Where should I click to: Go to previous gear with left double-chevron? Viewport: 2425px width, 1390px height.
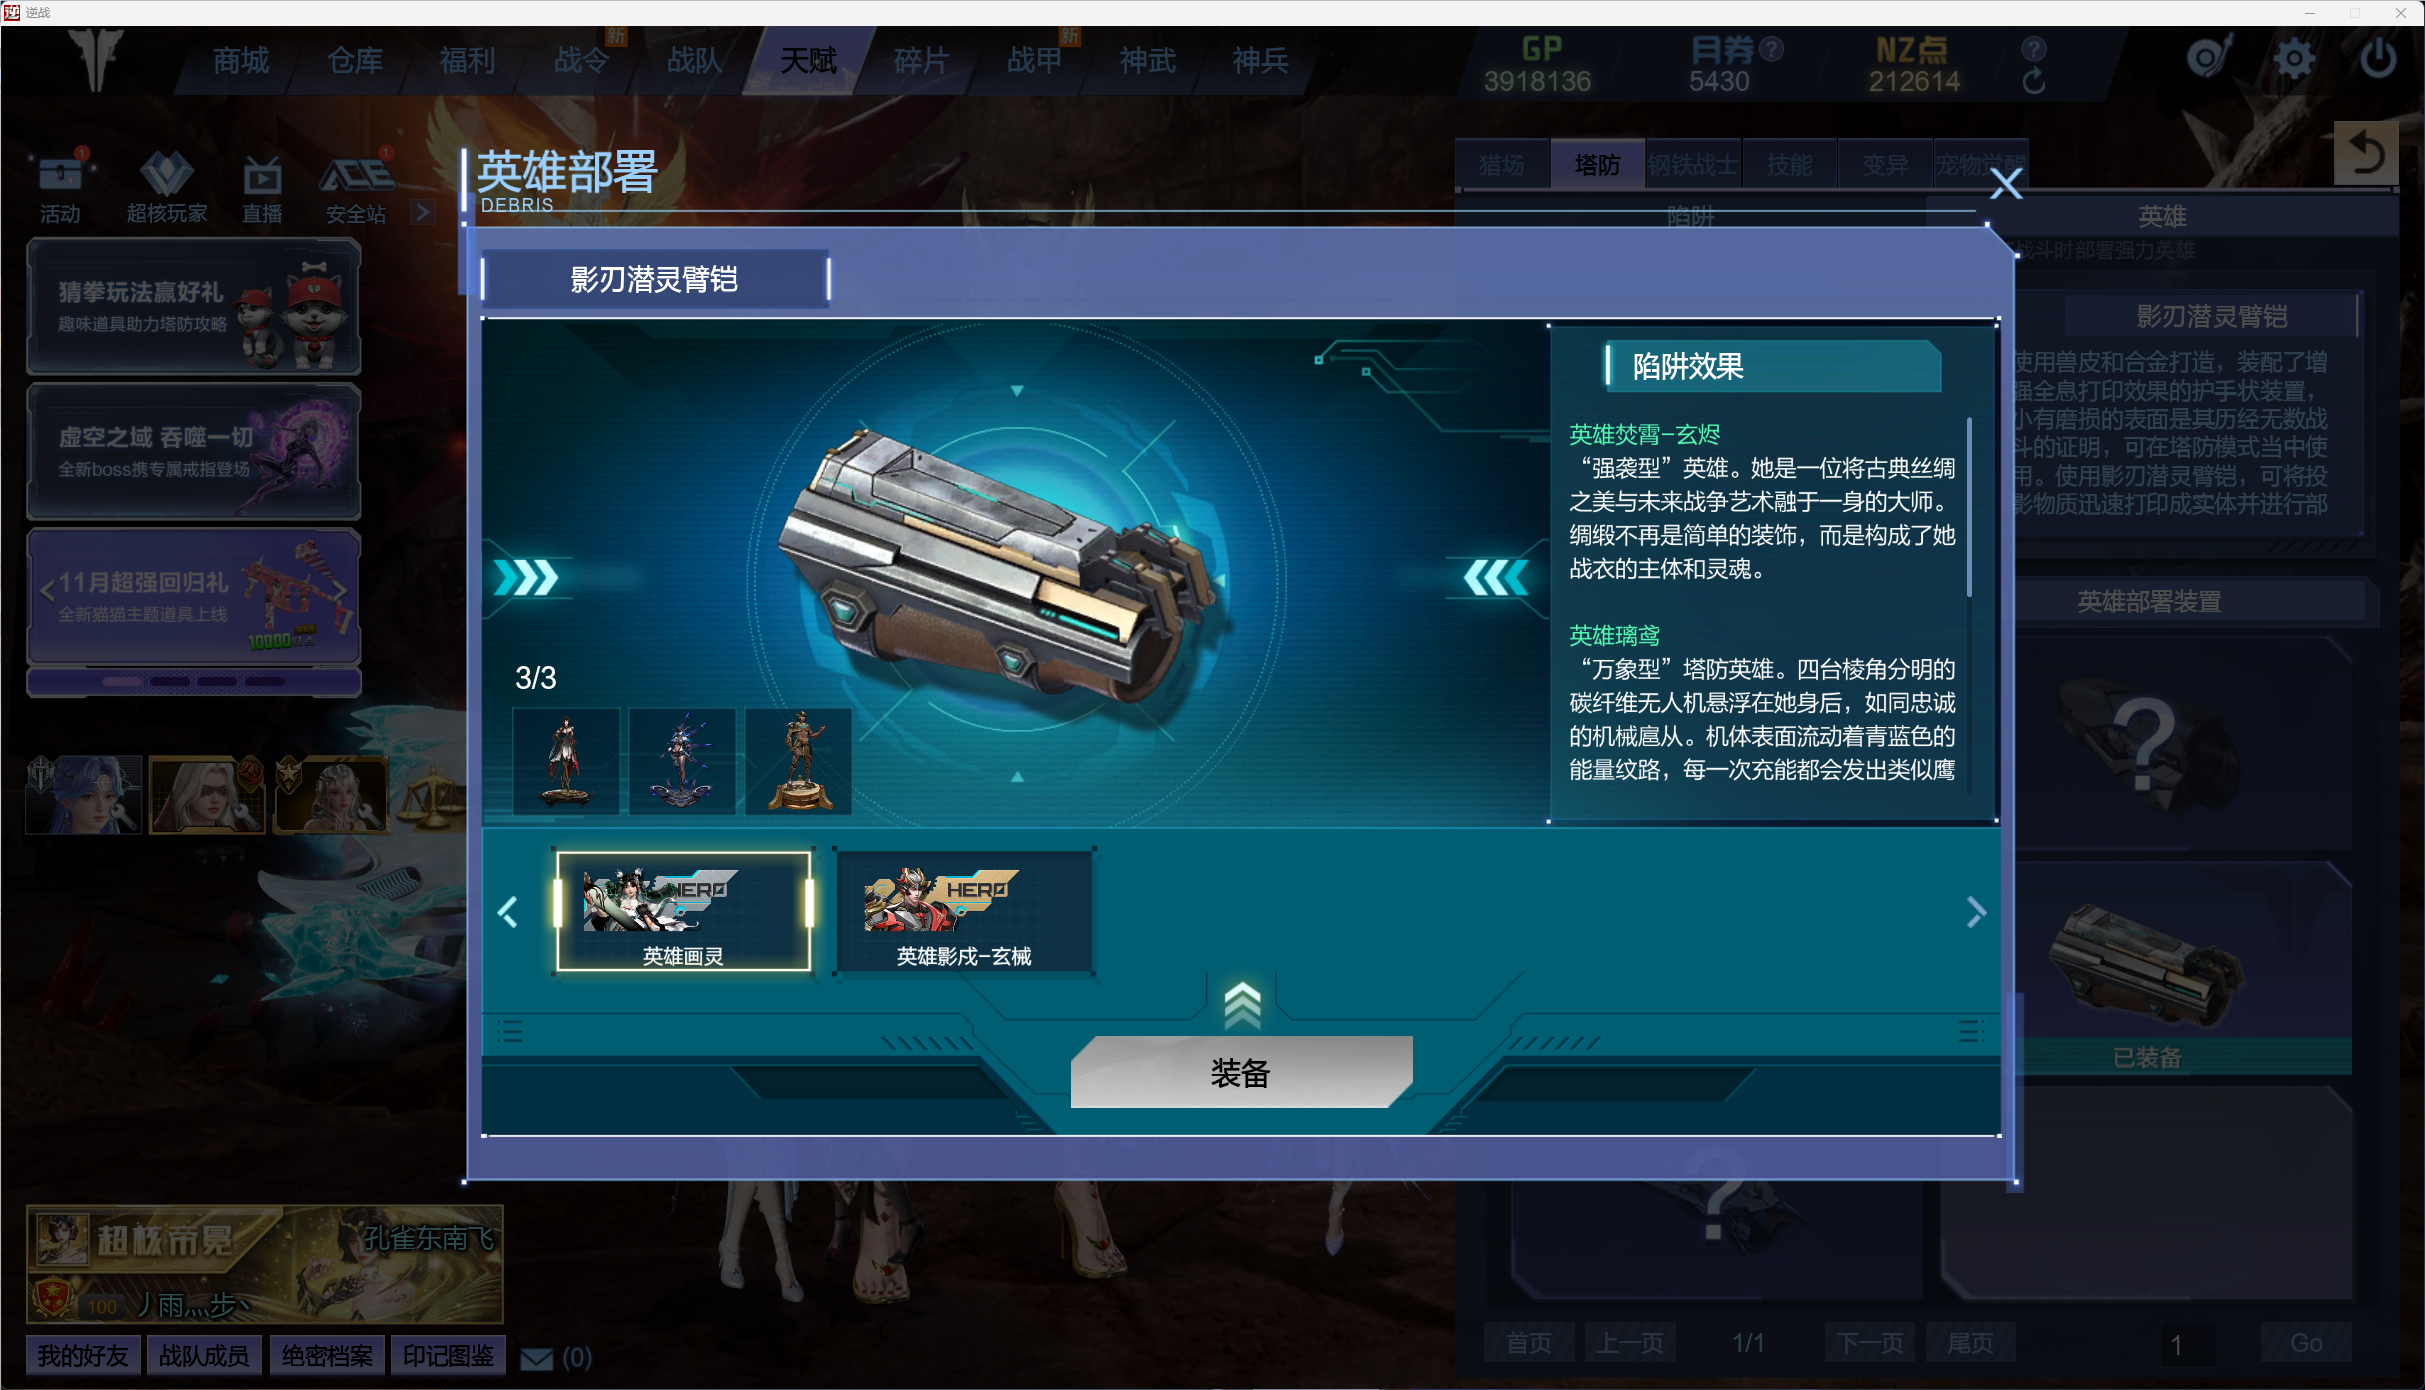(x=526, y=577)
